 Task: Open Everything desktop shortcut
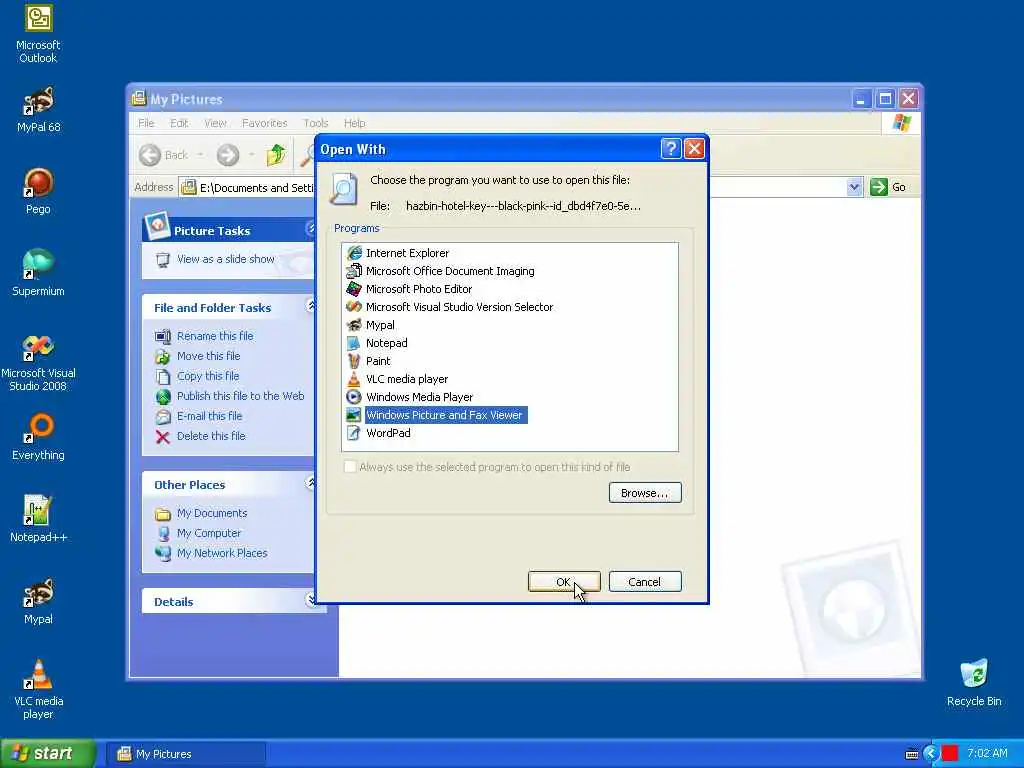coord(38,437)
